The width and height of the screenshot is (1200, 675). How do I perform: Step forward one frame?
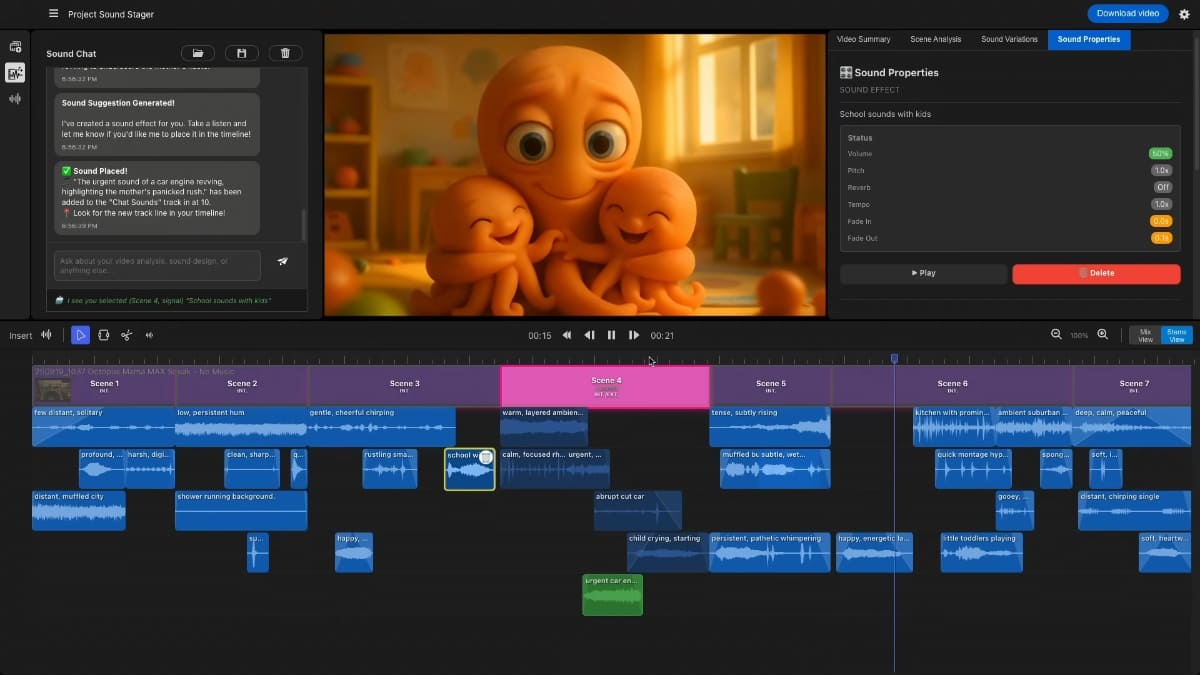tap(634, 335)
